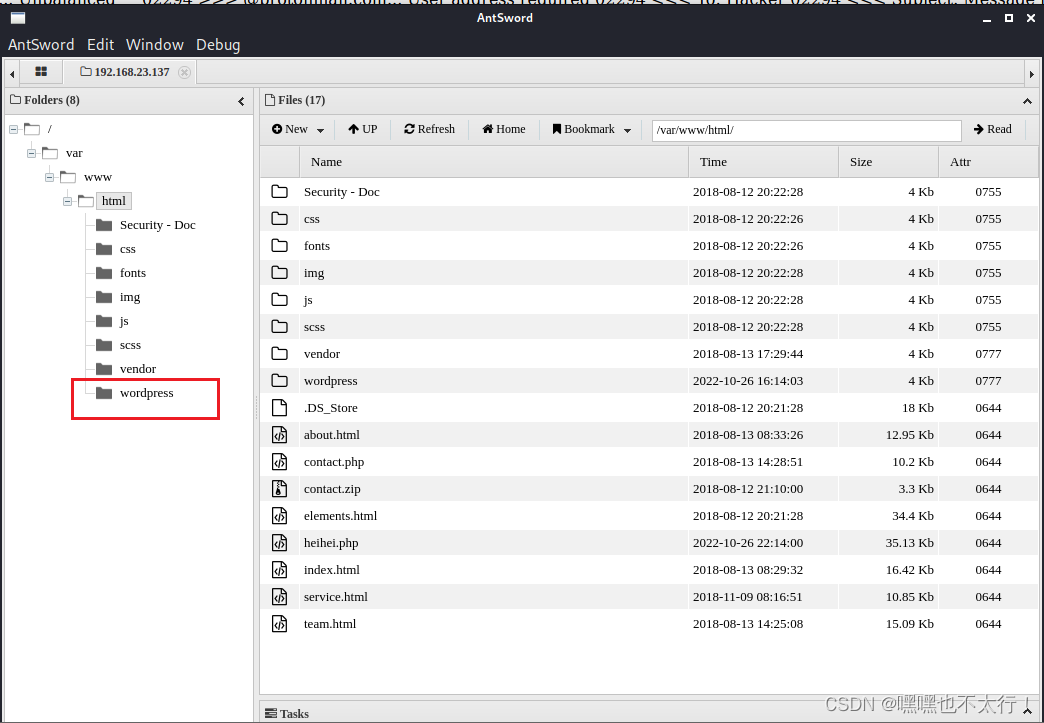Sort files by Attr column

pyautogui.click(x=988, y=162)
